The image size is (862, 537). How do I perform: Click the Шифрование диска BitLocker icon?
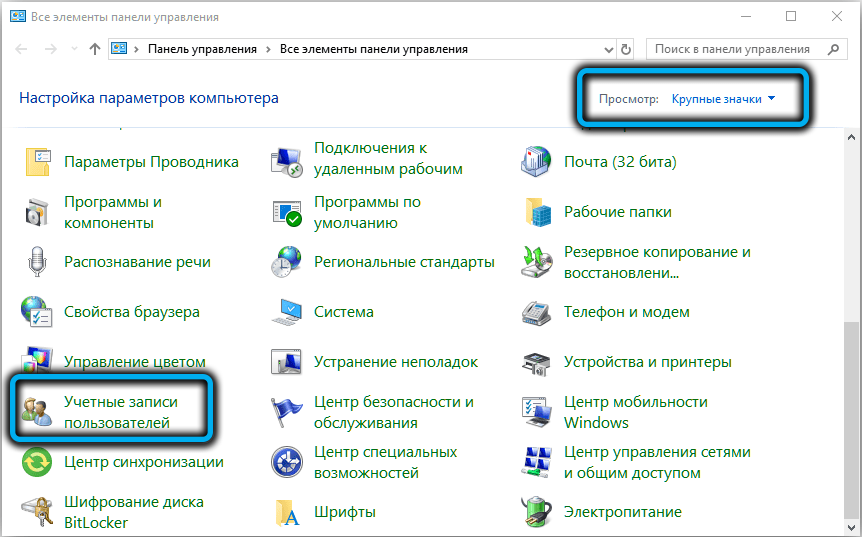coord(38,512)
